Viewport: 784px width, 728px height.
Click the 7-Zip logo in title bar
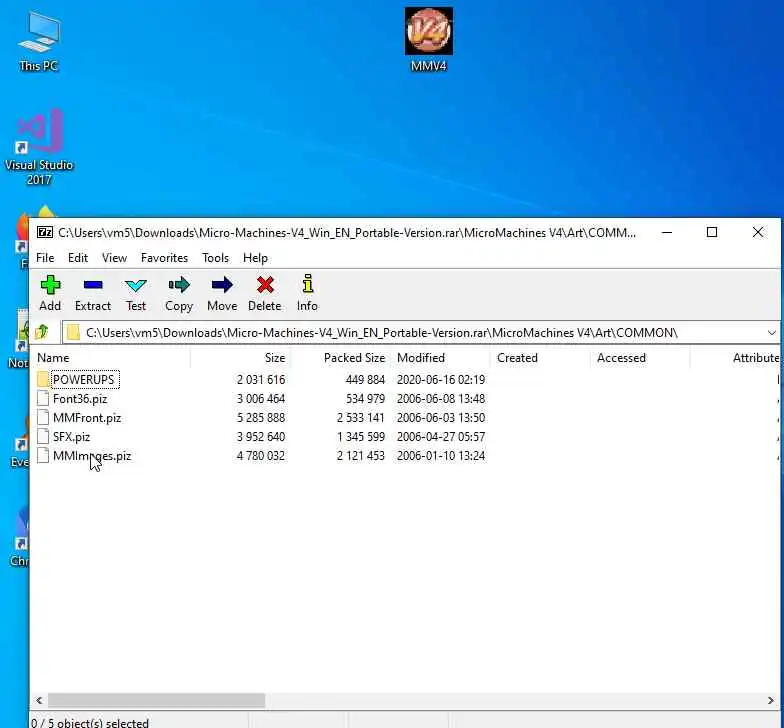pyautogui.click(x=45, y=232)
